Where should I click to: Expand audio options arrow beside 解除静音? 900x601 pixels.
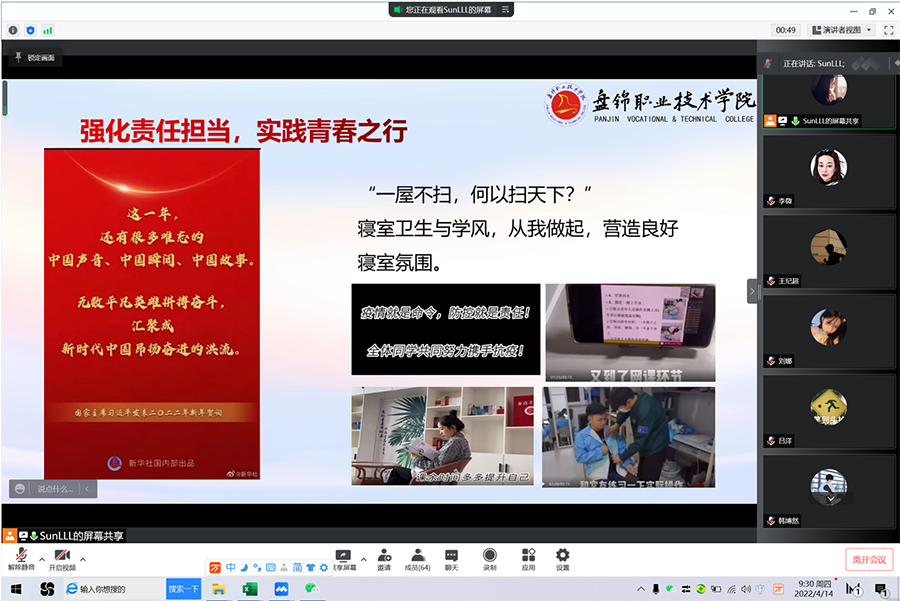point(41,559)
